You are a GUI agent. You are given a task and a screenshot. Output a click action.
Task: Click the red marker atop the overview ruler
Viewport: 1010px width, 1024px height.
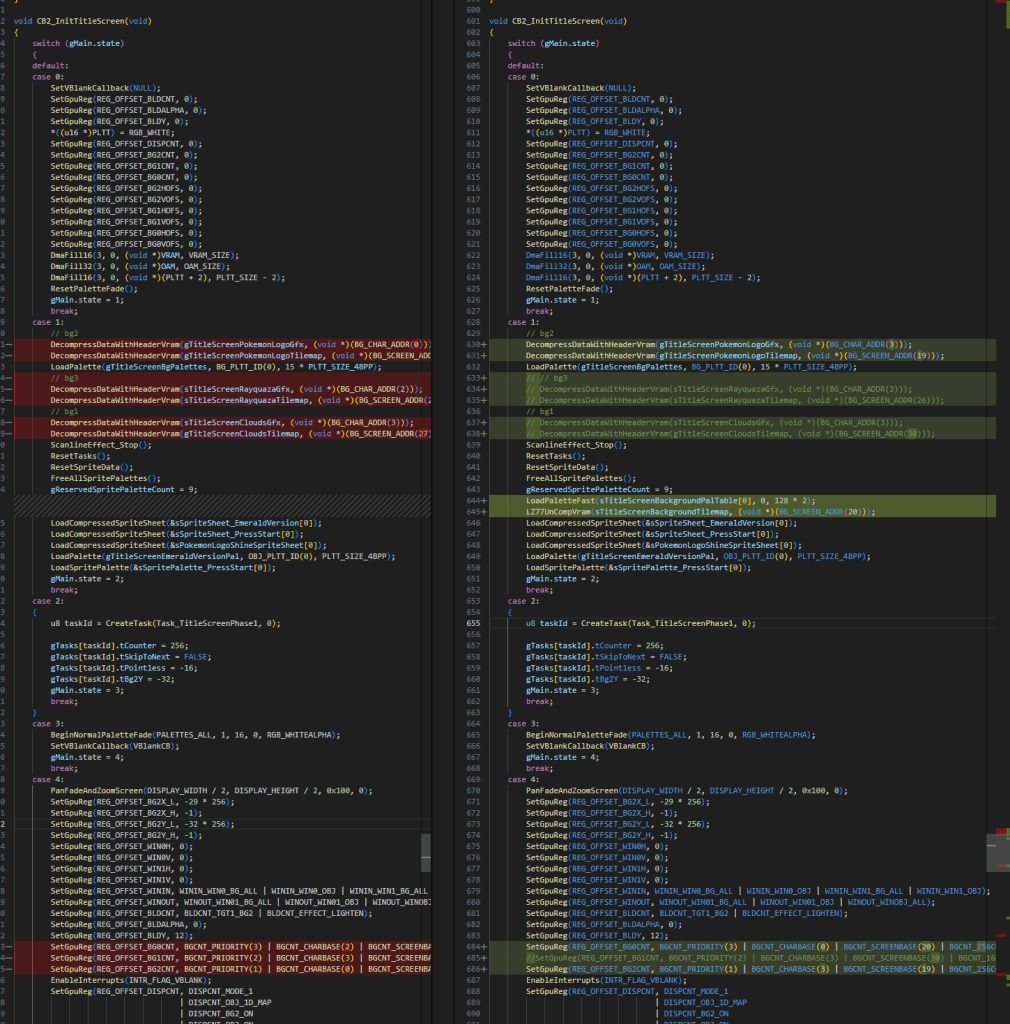(1001, 4)
